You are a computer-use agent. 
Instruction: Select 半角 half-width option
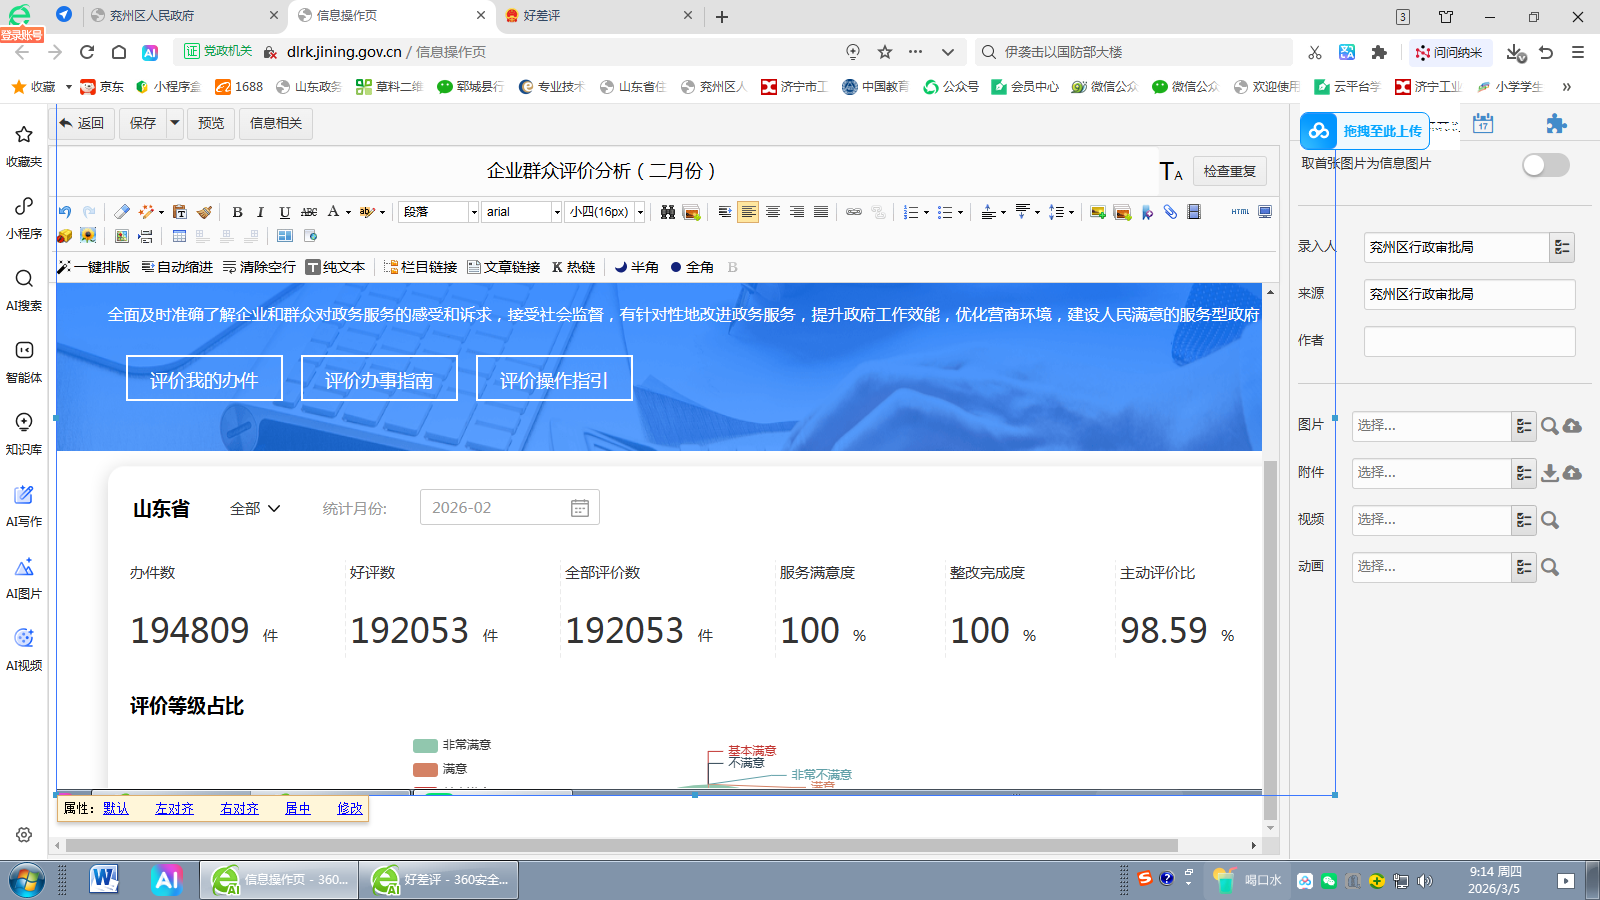click(636, 267)
